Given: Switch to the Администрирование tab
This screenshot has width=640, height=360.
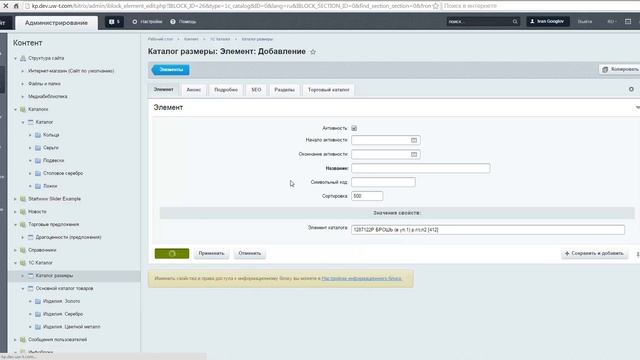Looking at the screenshot, I should (x=56, y=23).
